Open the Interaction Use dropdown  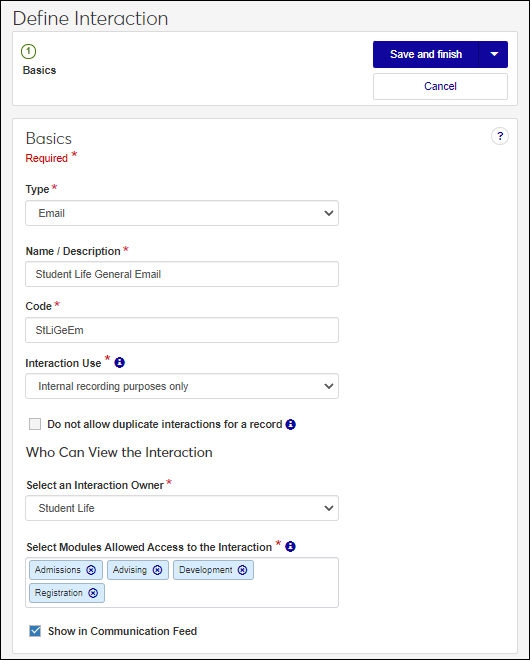(x=182, y=386)
